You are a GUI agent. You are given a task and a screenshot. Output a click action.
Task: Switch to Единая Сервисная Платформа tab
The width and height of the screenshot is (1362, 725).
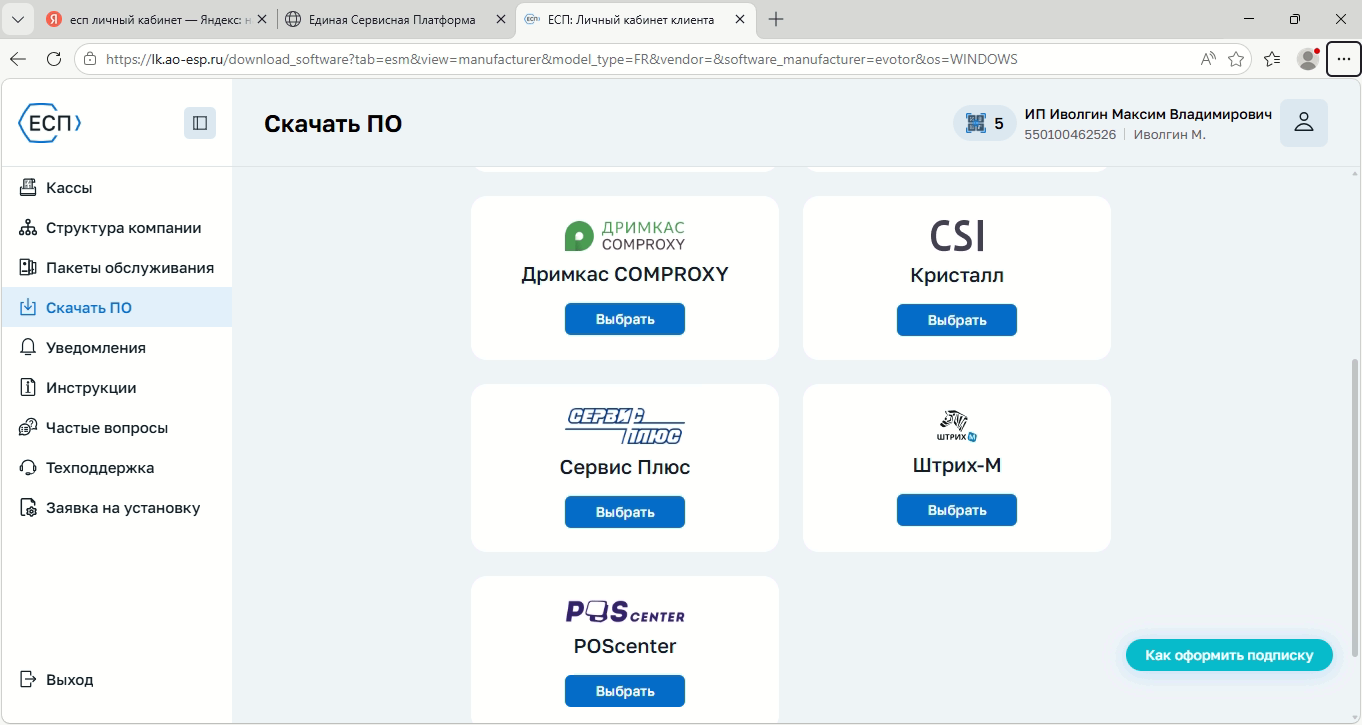coord(396,20)
